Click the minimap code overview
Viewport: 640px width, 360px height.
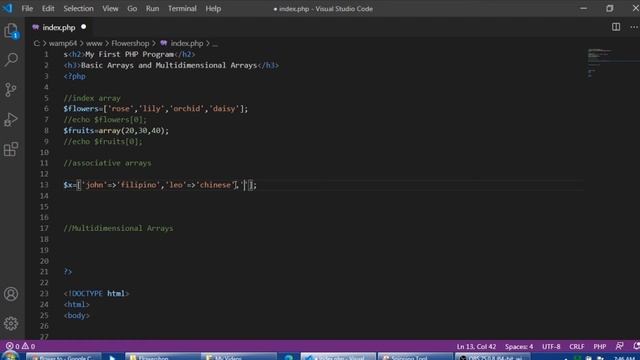(x=600, y=62)
